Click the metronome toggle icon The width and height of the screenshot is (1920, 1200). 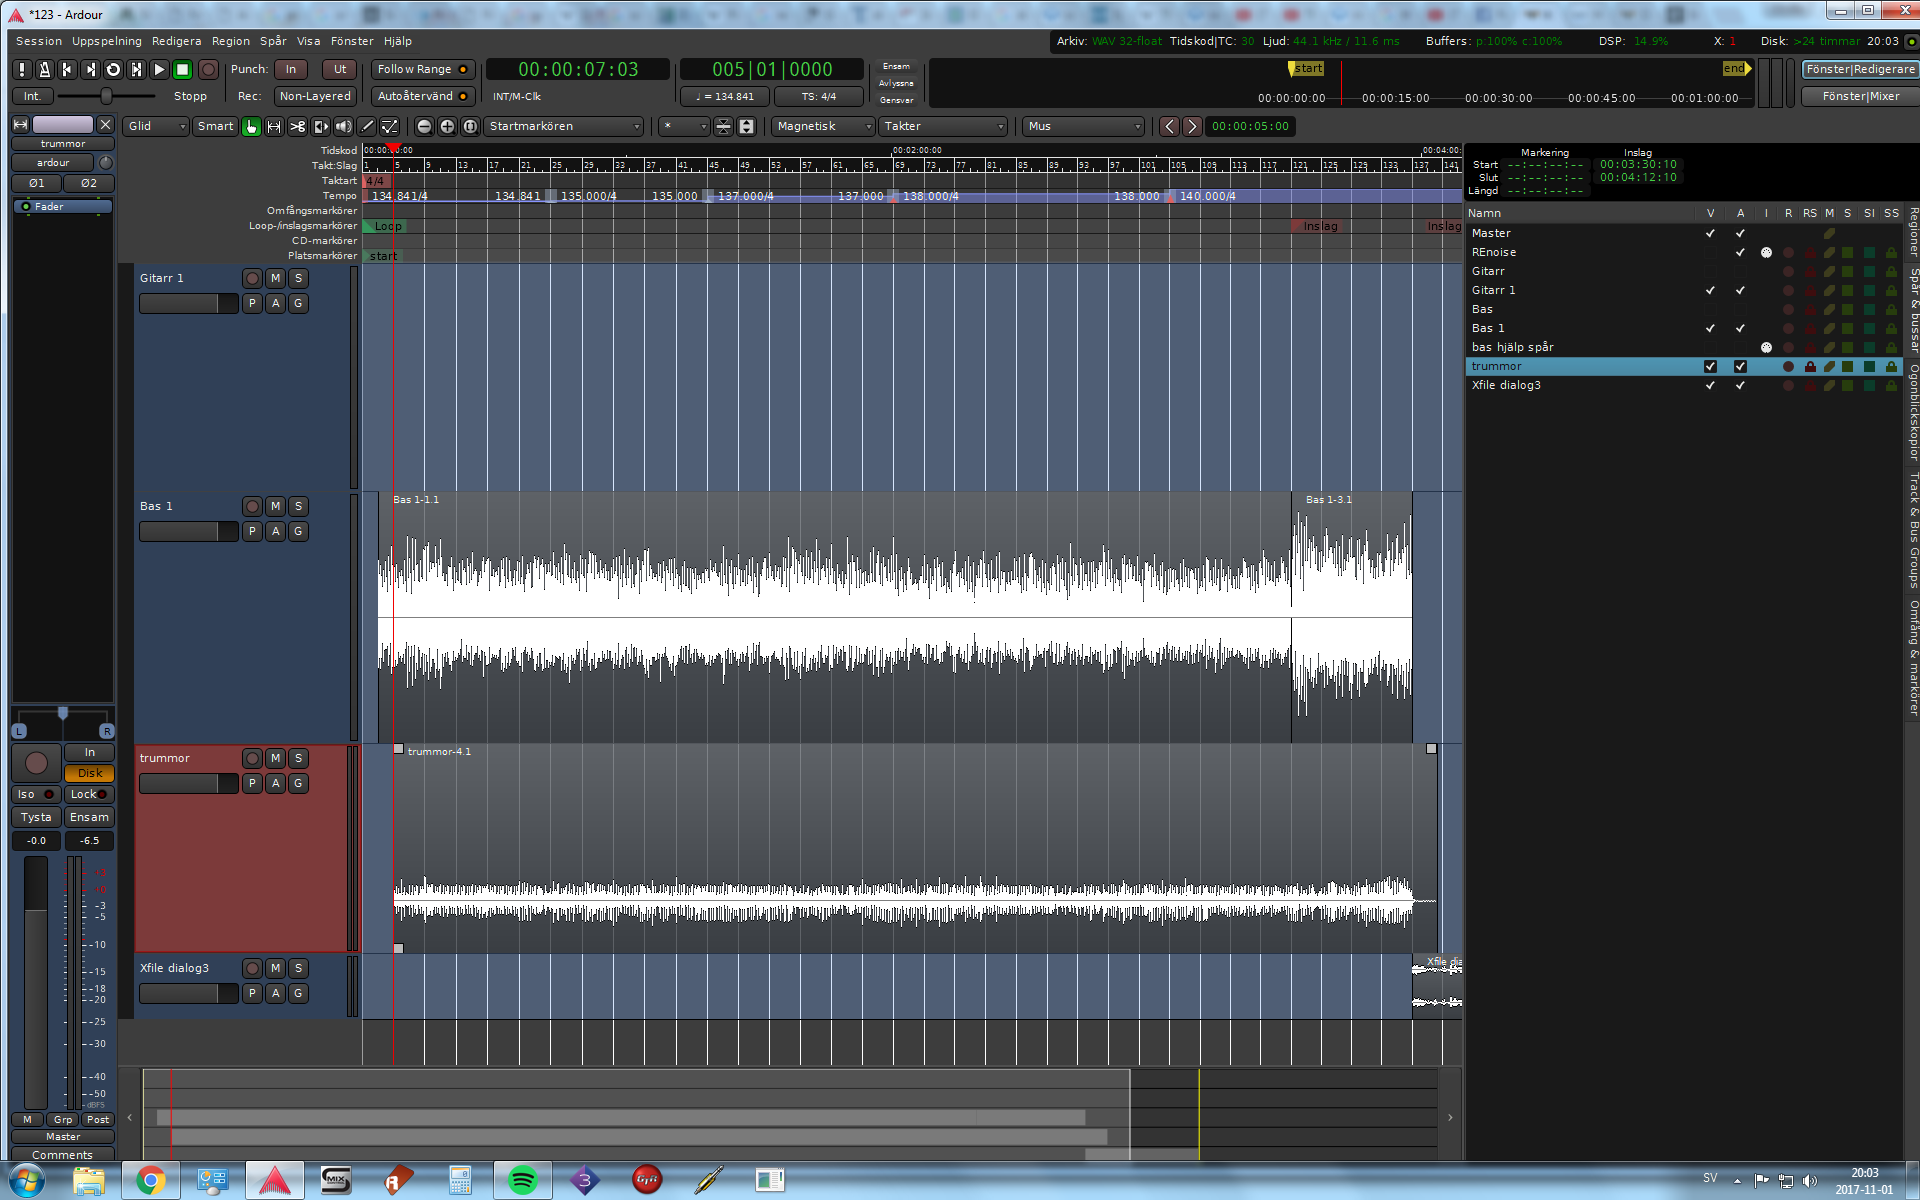click(44, 69)
